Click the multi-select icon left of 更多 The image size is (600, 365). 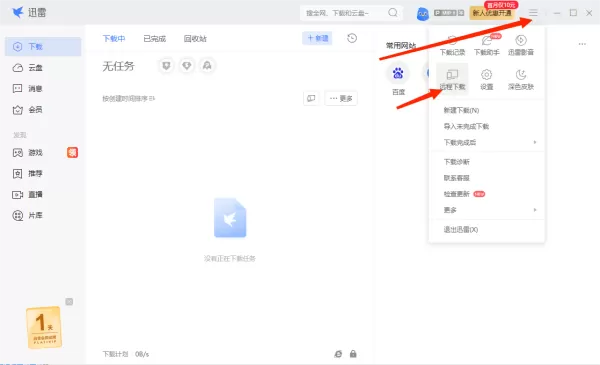coord(311,98)
